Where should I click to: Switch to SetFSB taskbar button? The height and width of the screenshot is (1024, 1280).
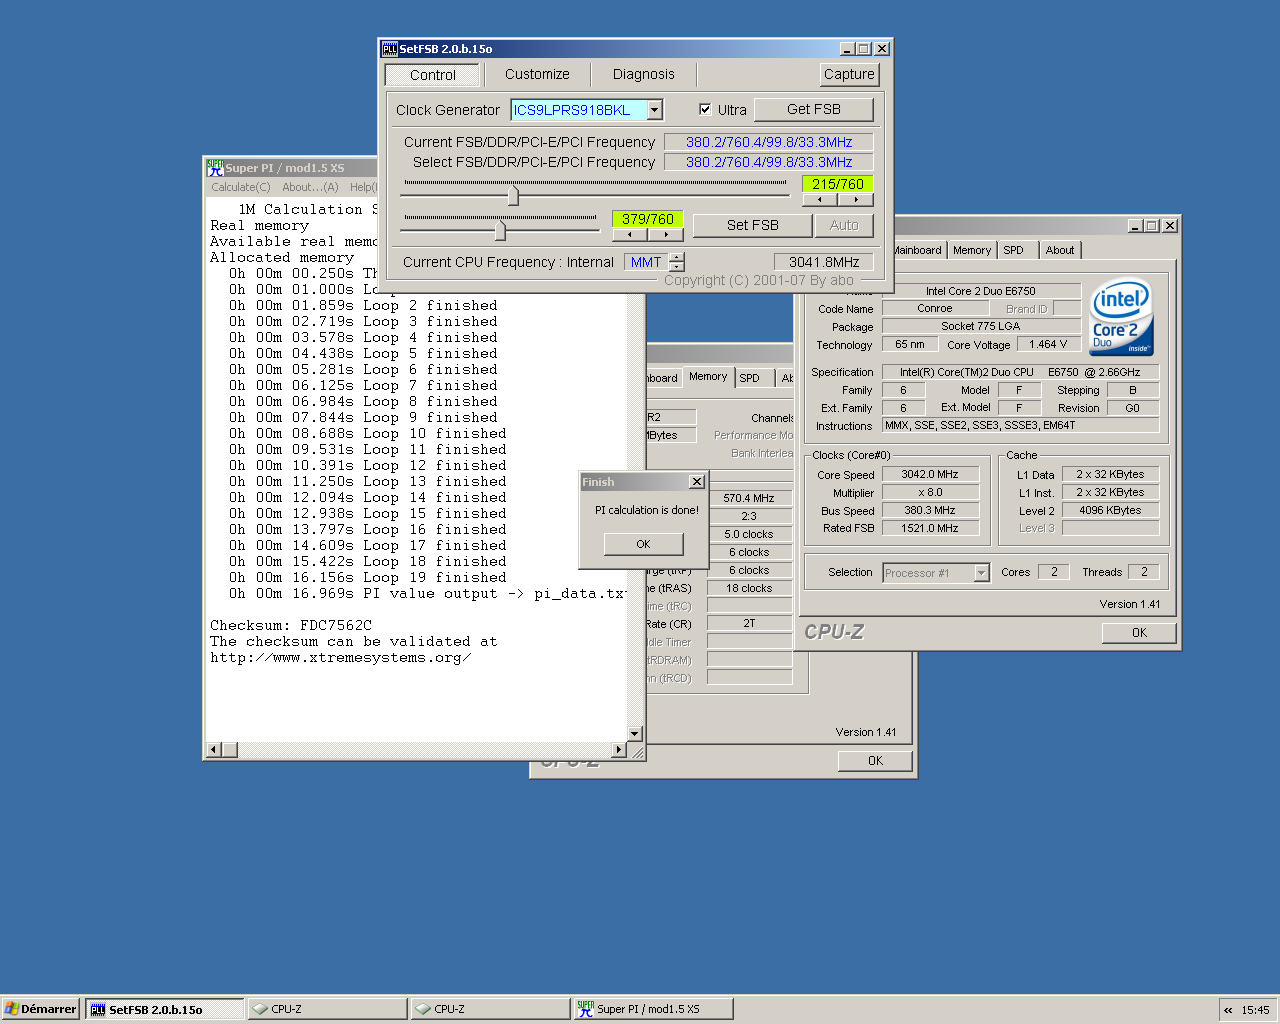165,1009
